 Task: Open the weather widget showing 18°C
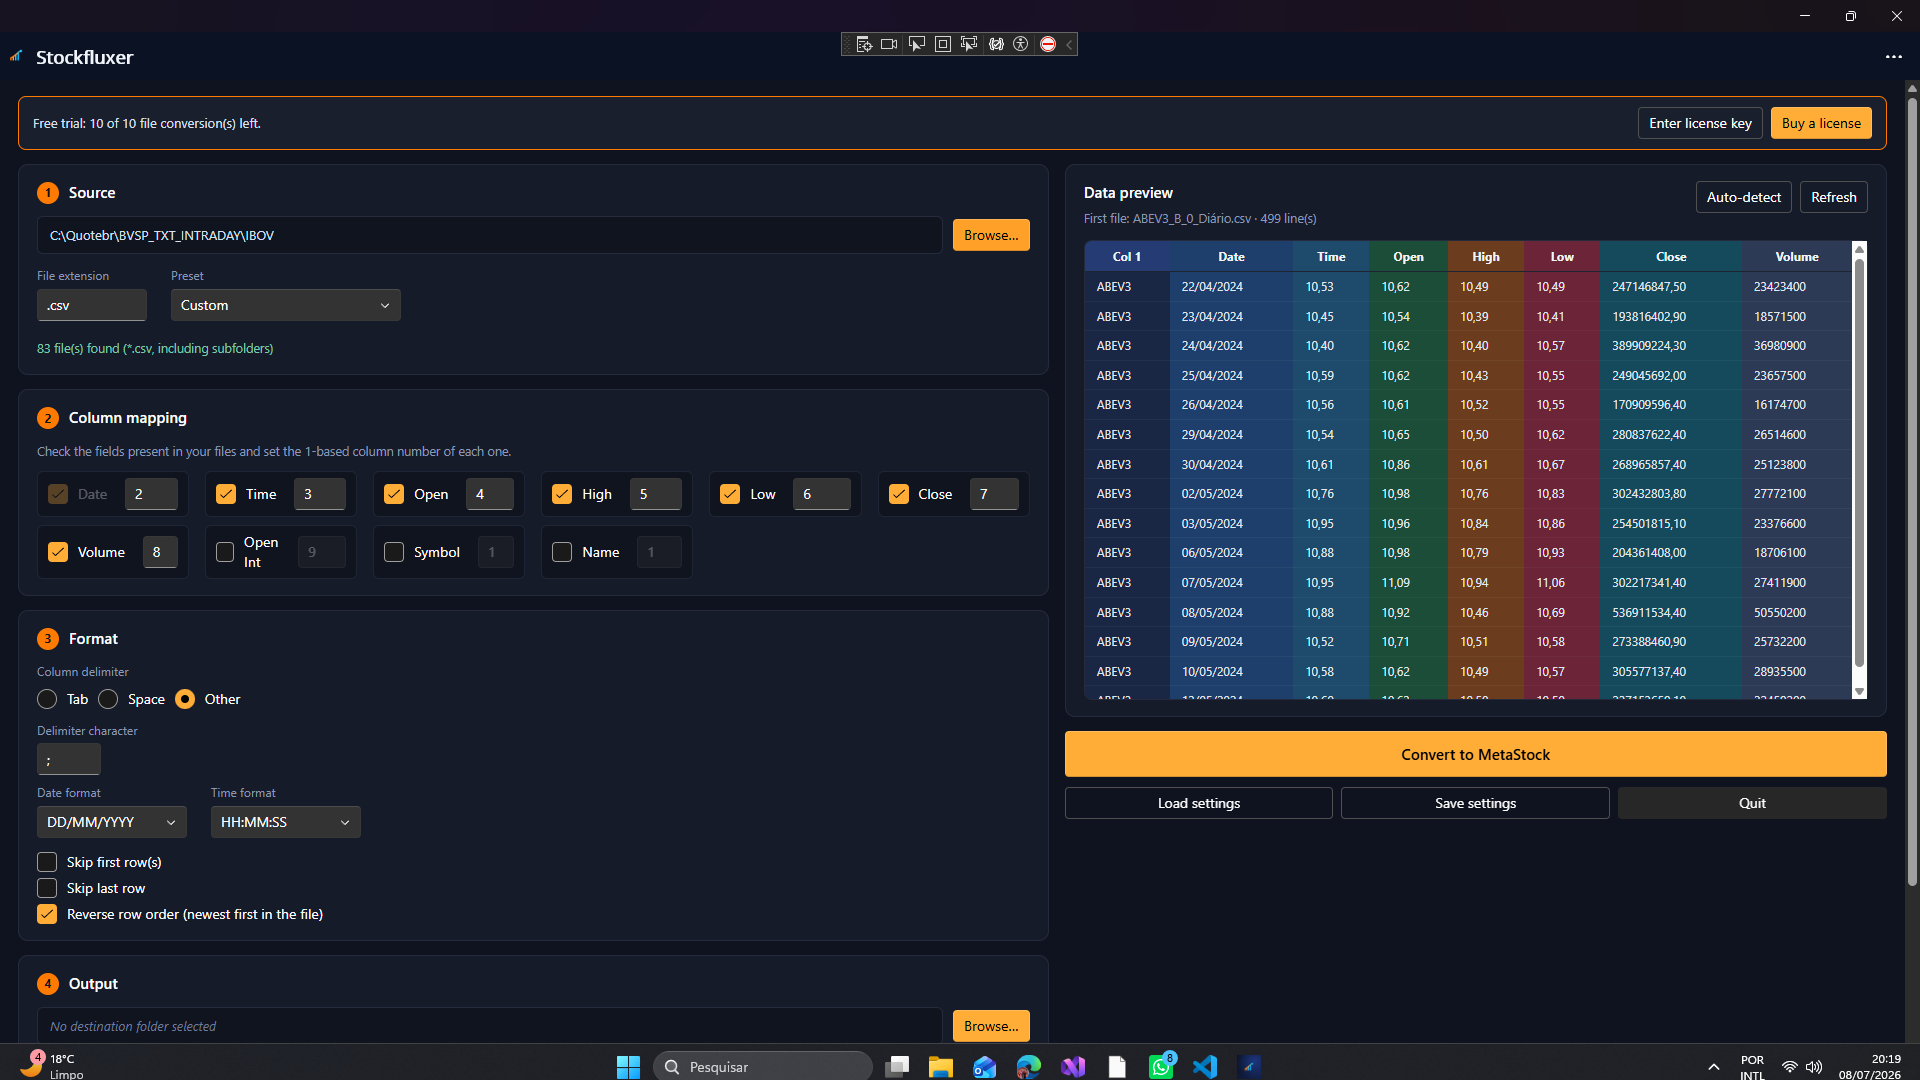(50, 1066)
